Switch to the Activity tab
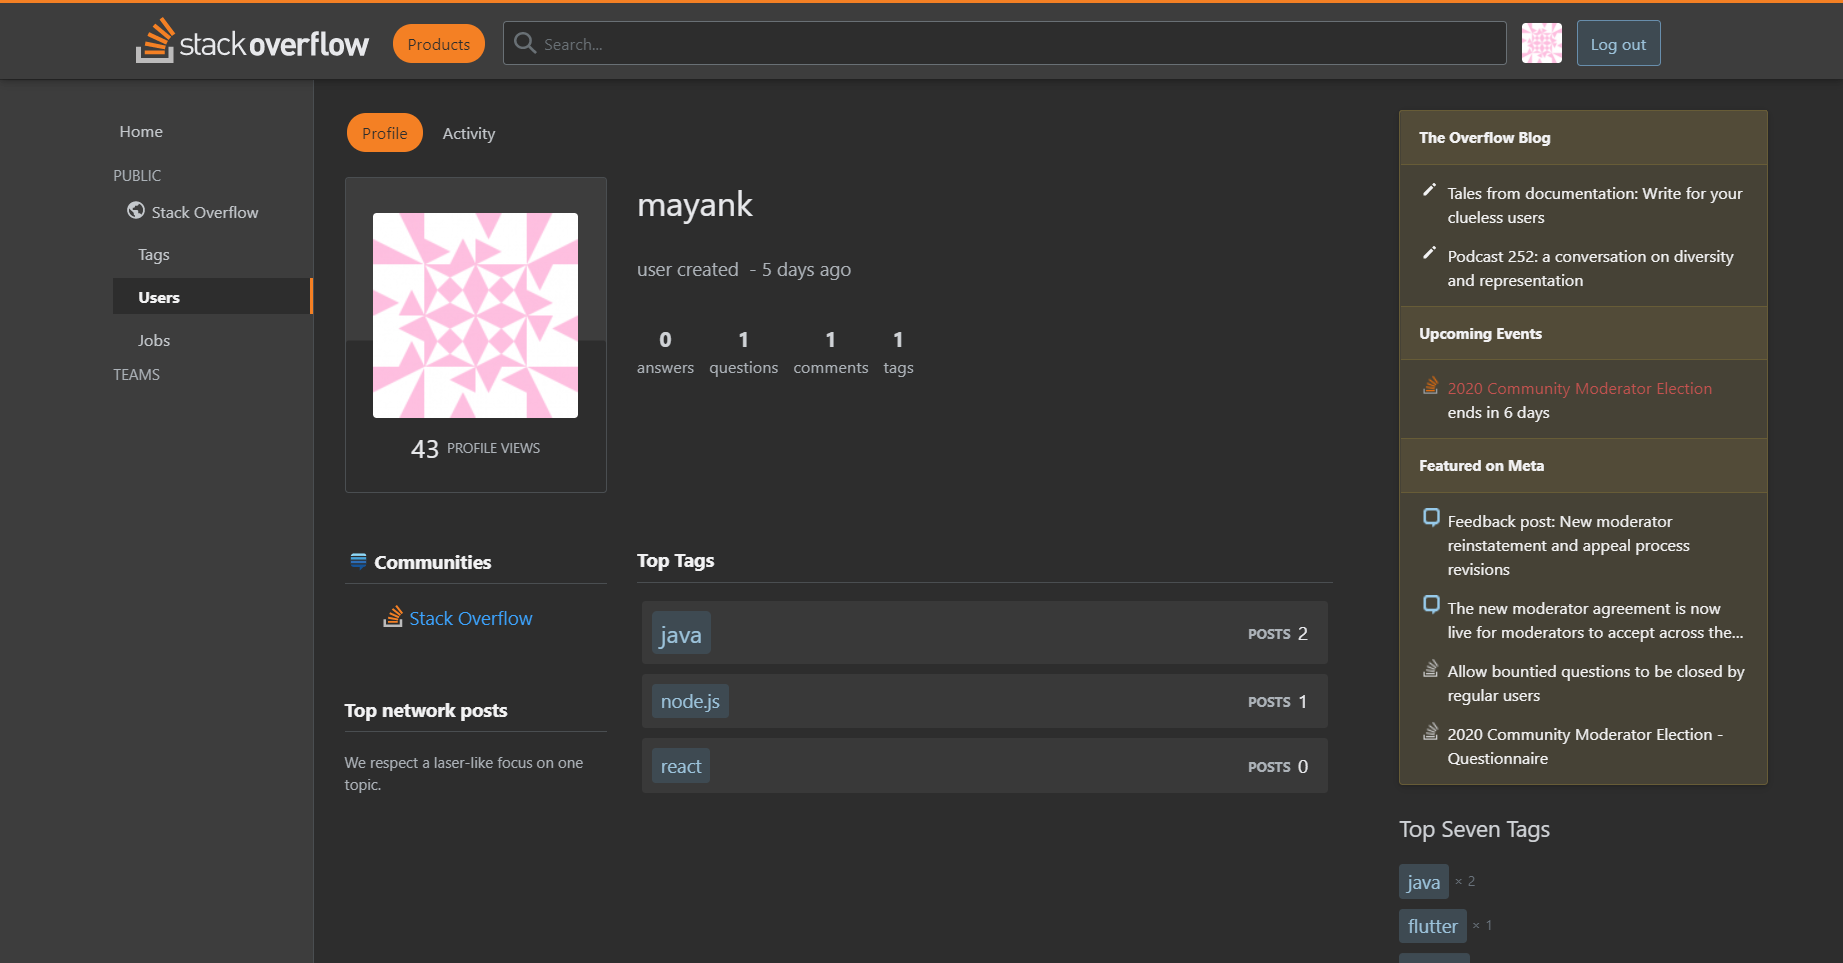 pos(468,132)
